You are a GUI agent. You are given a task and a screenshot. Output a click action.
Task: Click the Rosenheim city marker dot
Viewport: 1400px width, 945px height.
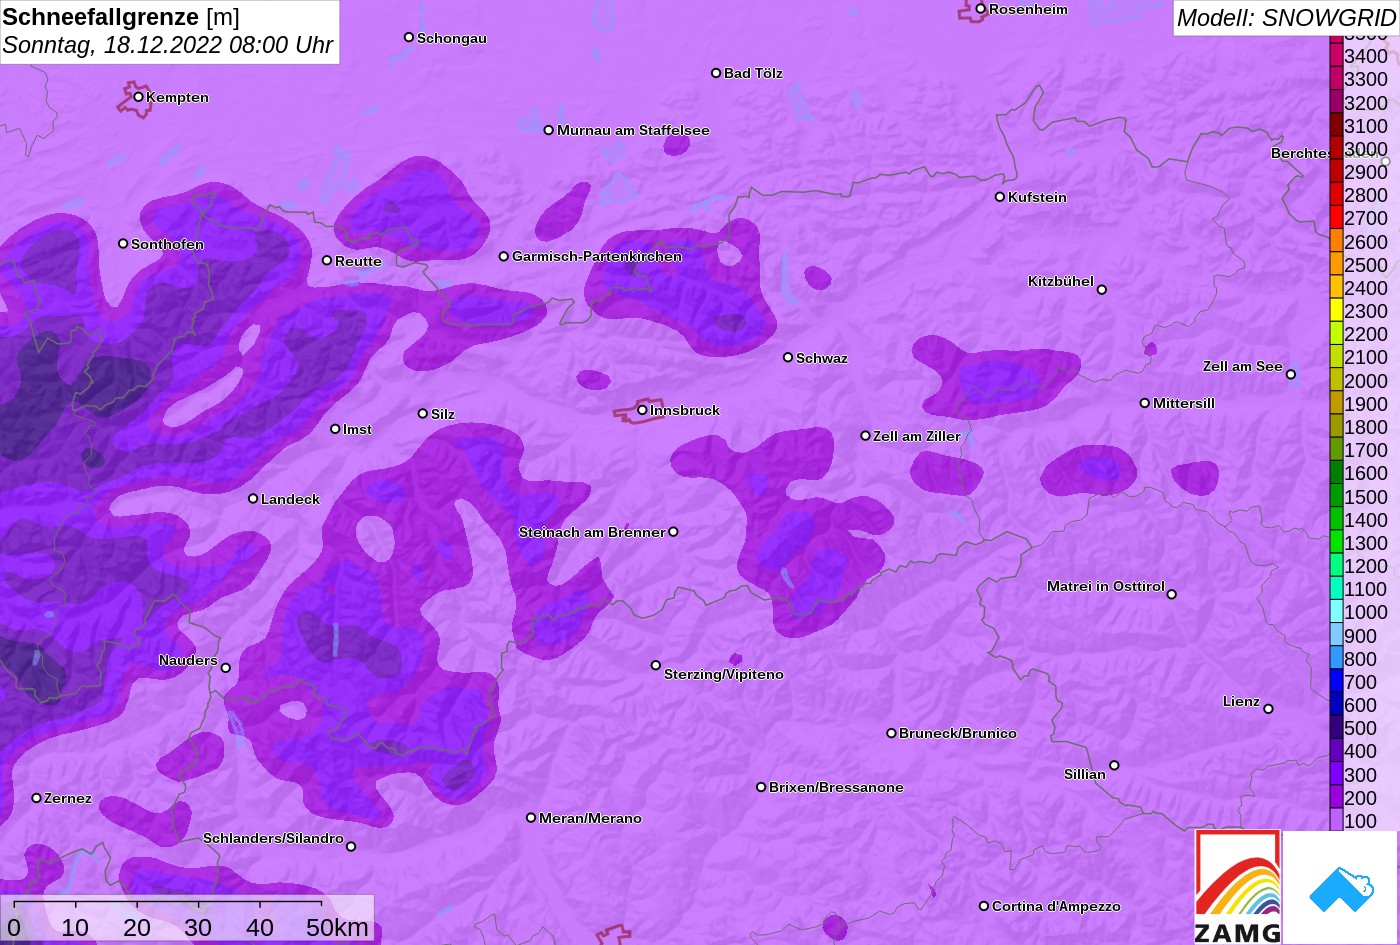point(981,9)
